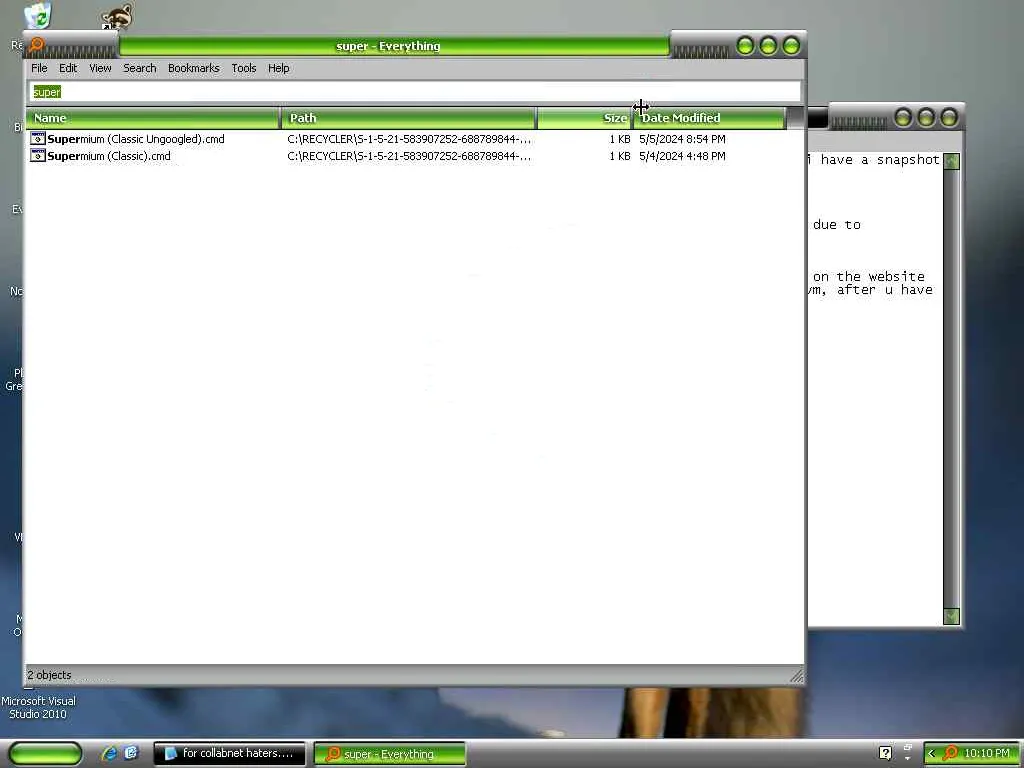
Task: Click the cmd icon of Supermium (Classic Ungoogled).cmd
Action: tap(38, 138)
